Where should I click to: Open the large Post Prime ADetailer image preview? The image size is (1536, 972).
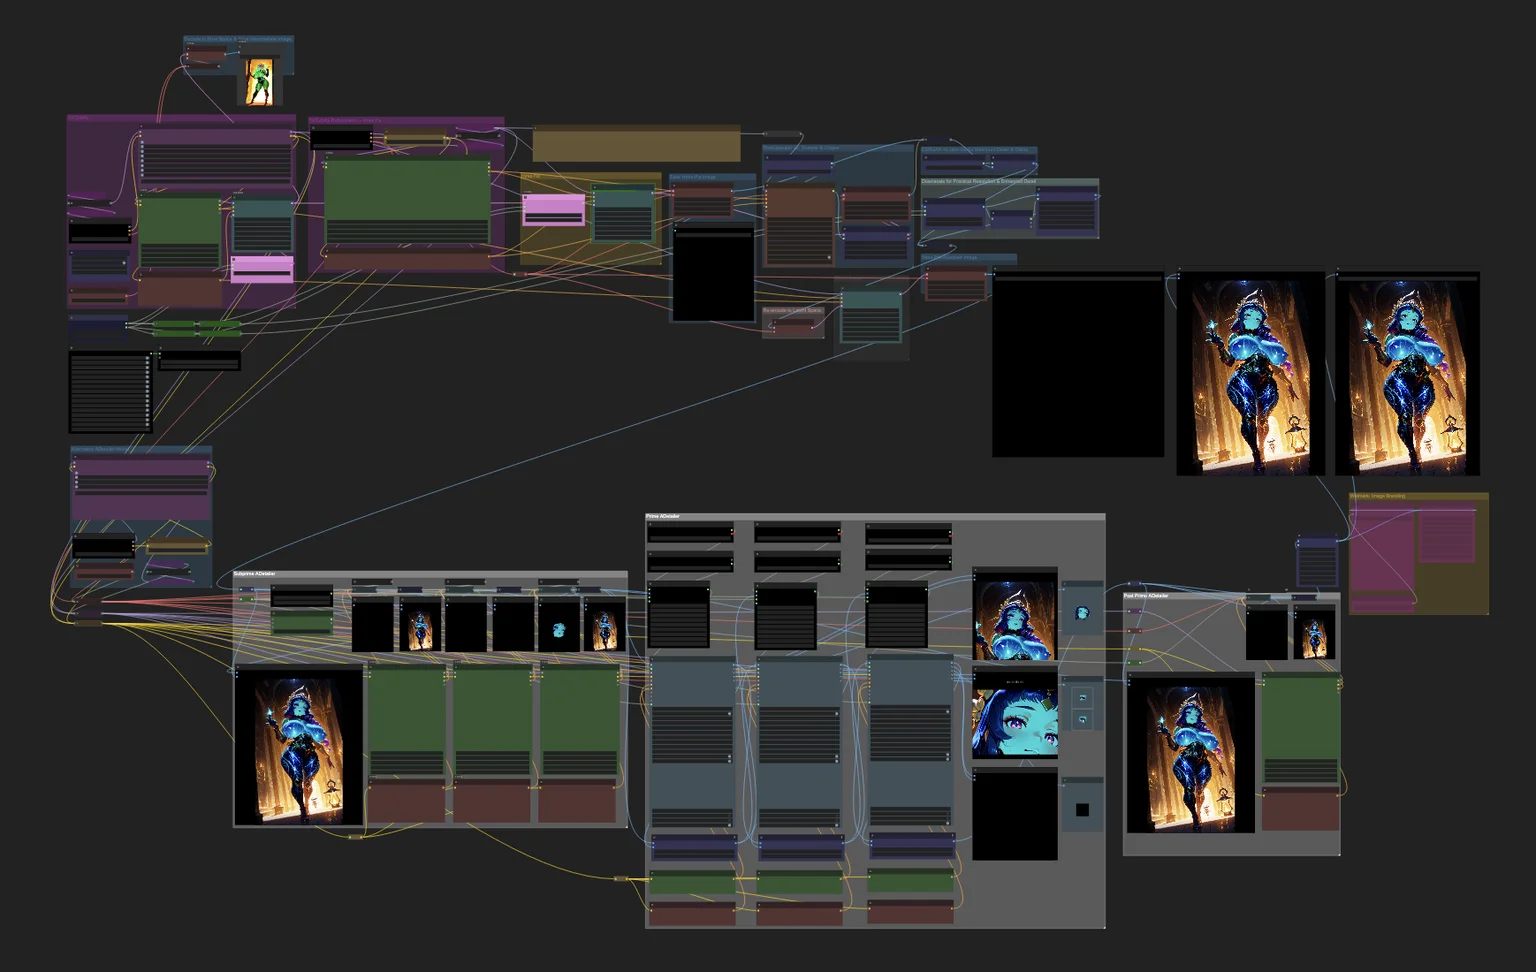1190,755
